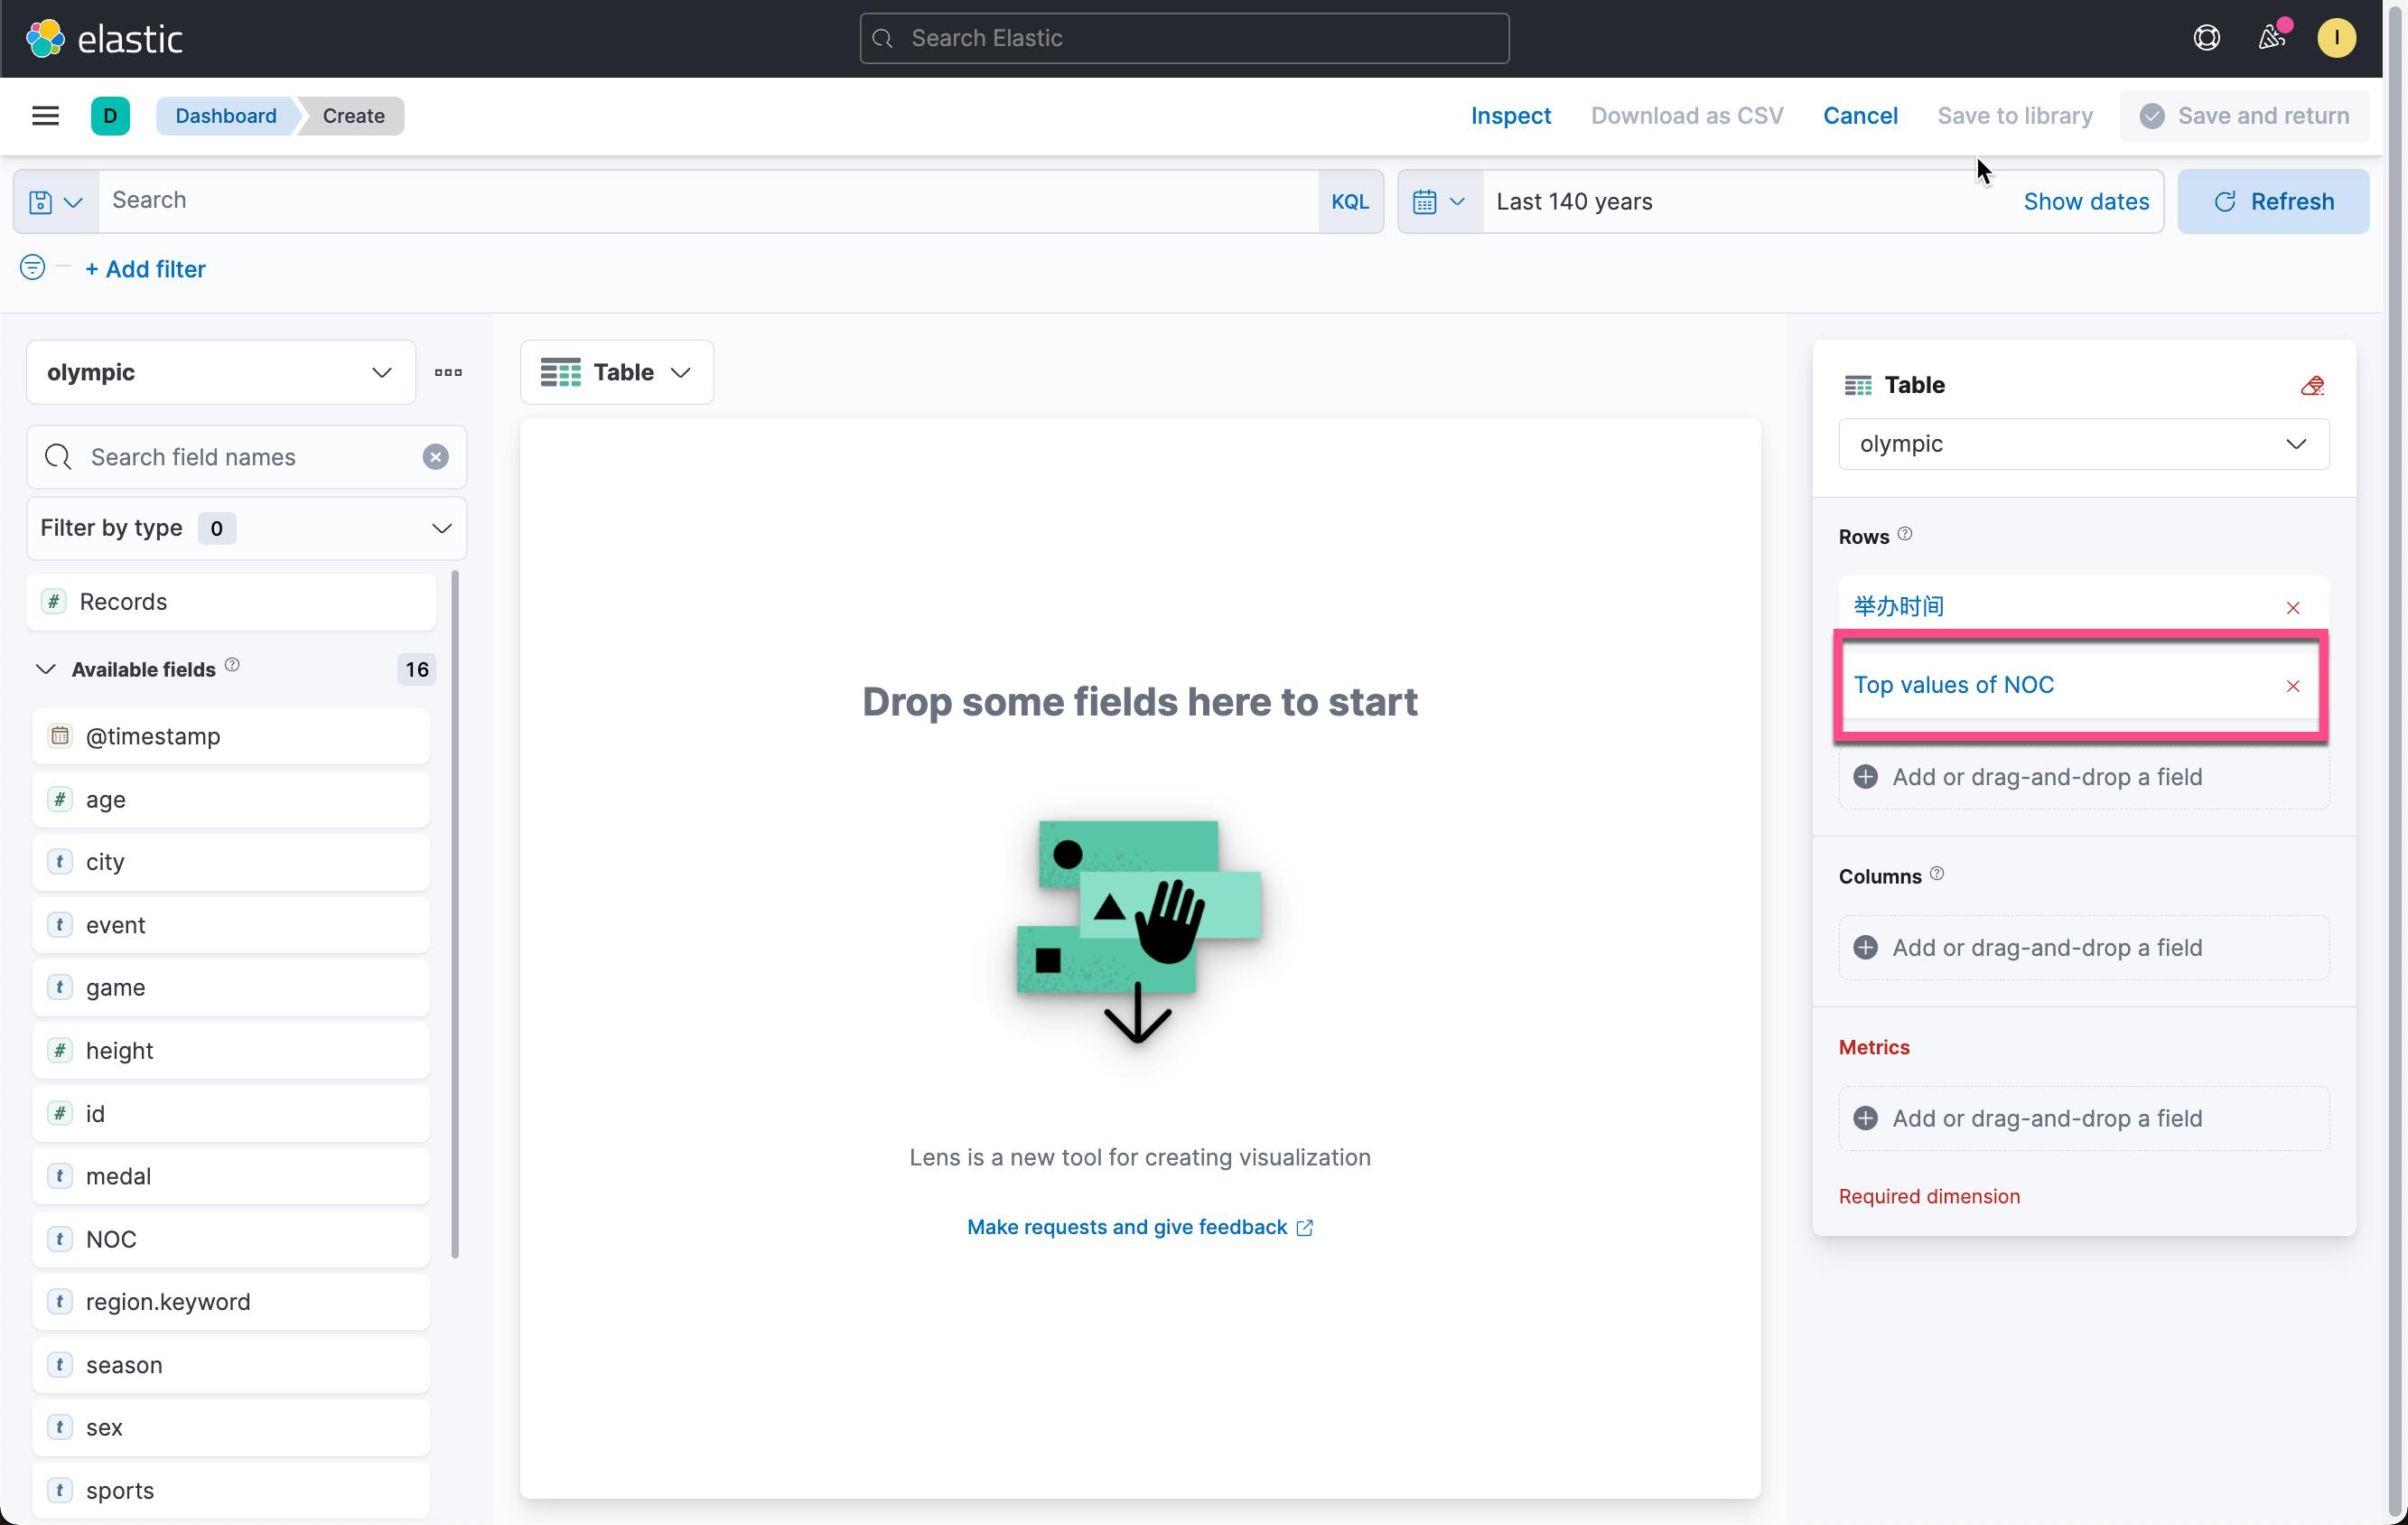
Task: Click Save to library
Action: 2014,116
